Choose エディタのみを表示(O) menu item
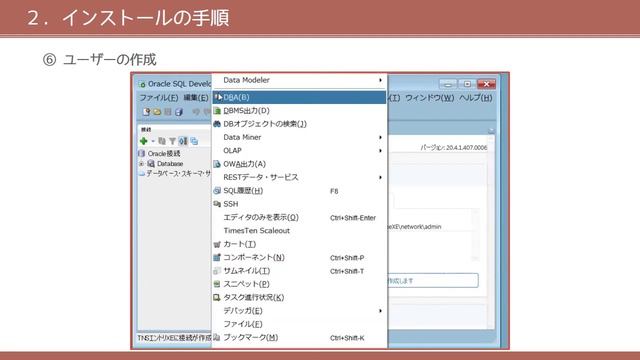Screen dimensions: 640x360 pos(299,217)
